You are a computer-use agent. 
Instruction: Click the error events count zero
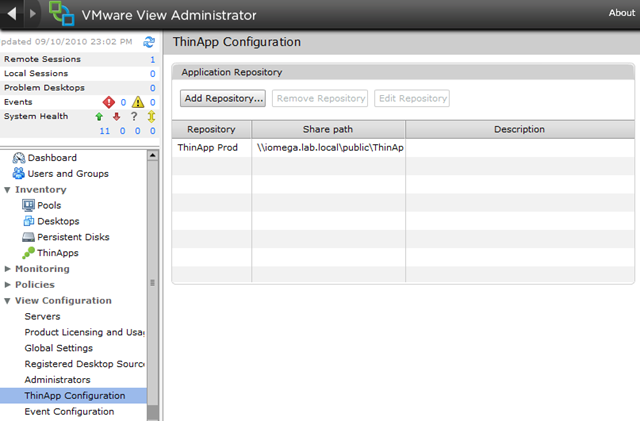[123, 102]
